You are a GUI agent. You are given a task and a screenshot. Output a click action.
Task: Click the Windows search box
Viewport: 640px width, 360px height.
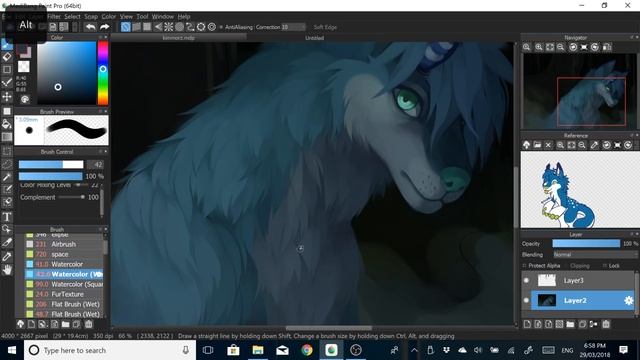(109, 350)
